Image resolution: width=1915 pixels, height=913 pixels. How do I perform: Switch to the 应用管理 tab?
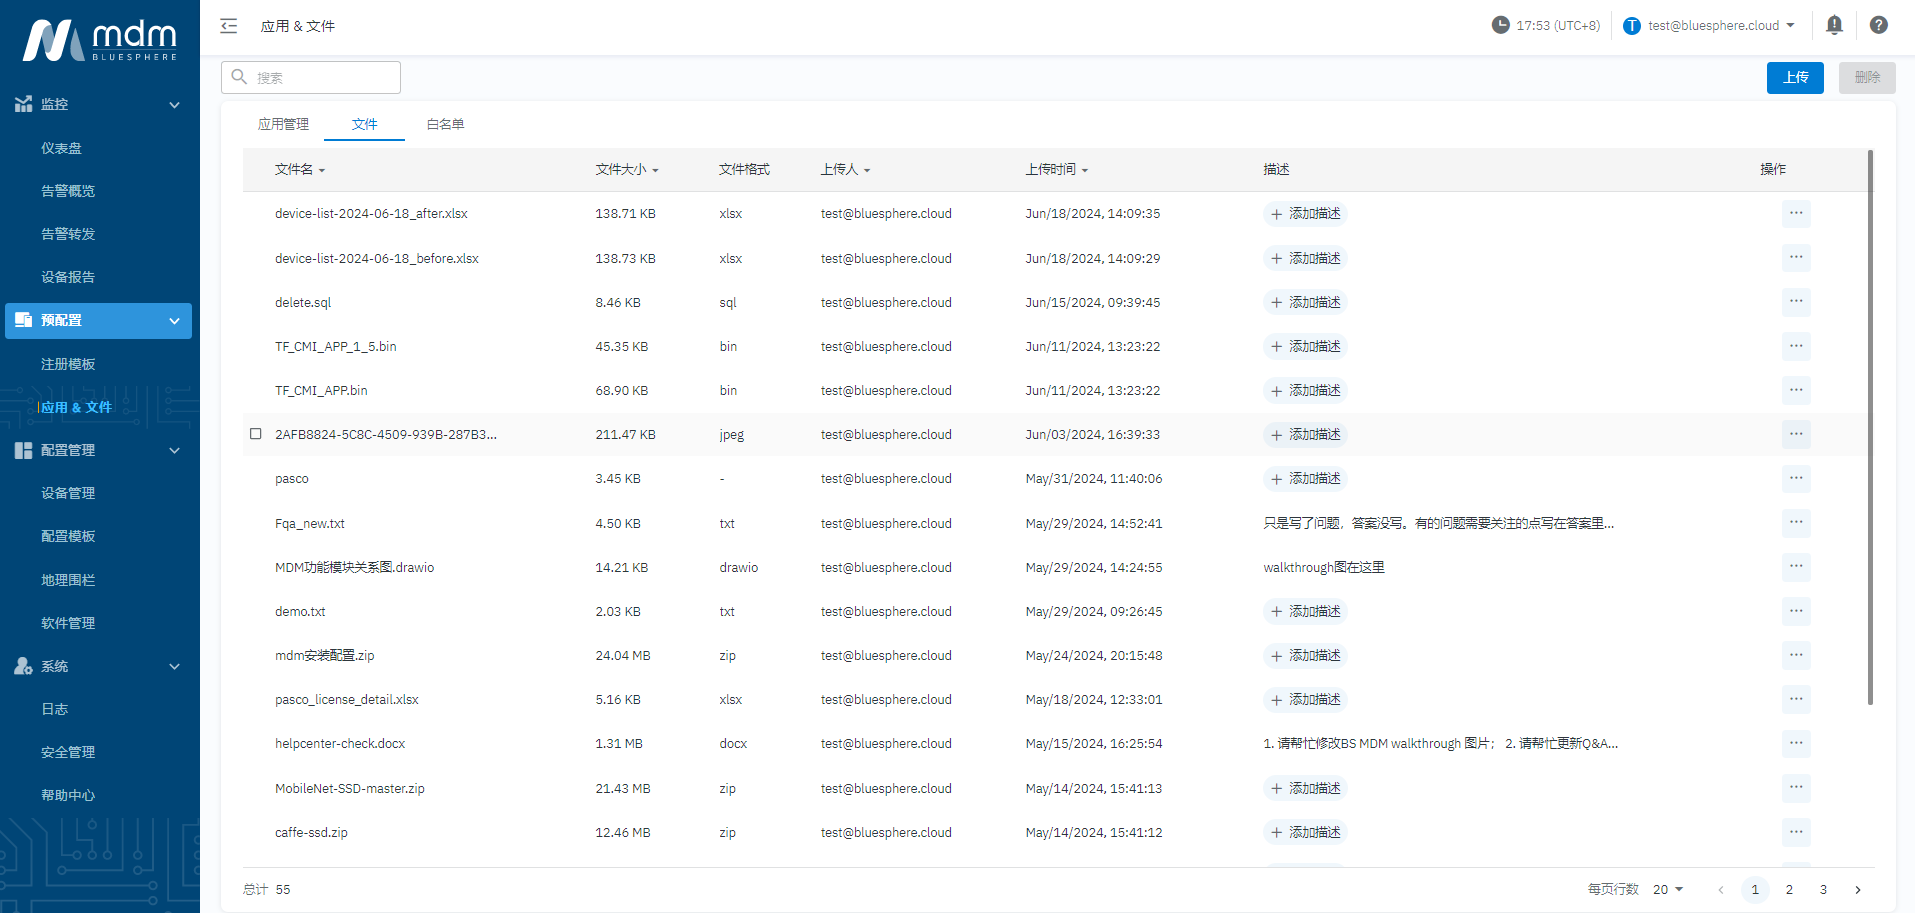(283, 124)
